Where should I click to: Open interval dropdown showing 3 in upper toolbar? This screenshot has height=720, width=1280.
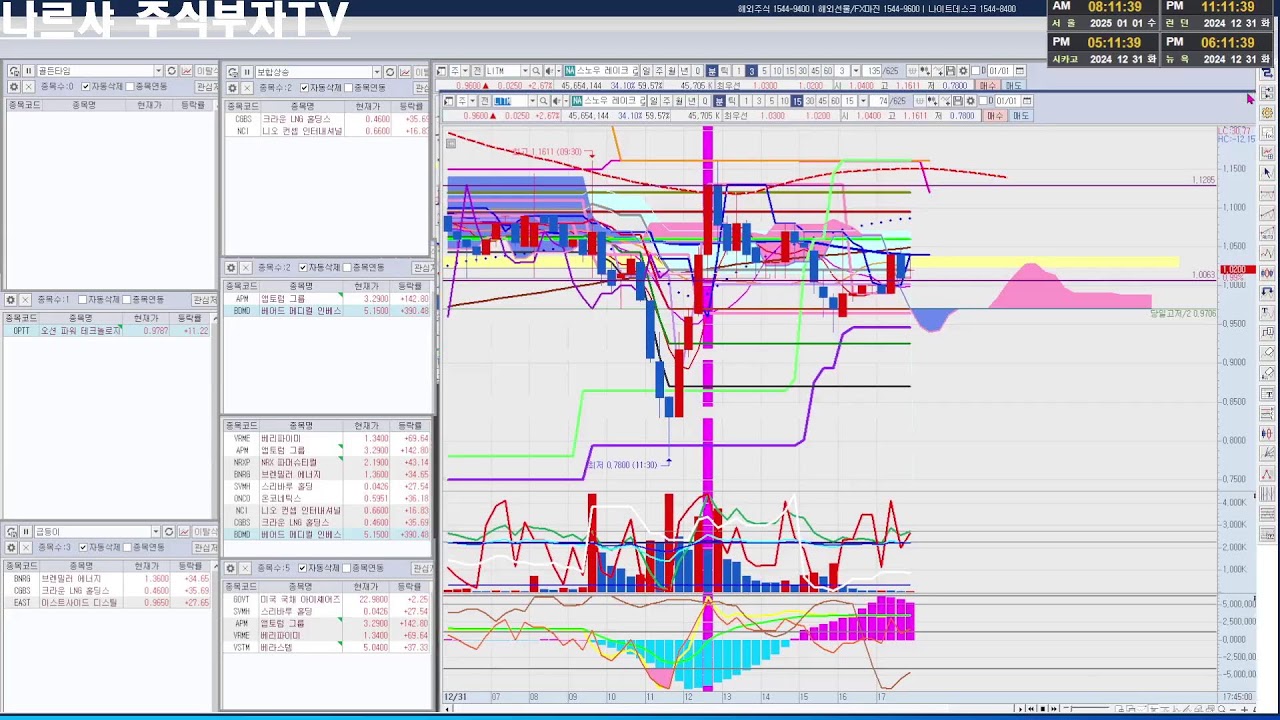tap(854, 71)
